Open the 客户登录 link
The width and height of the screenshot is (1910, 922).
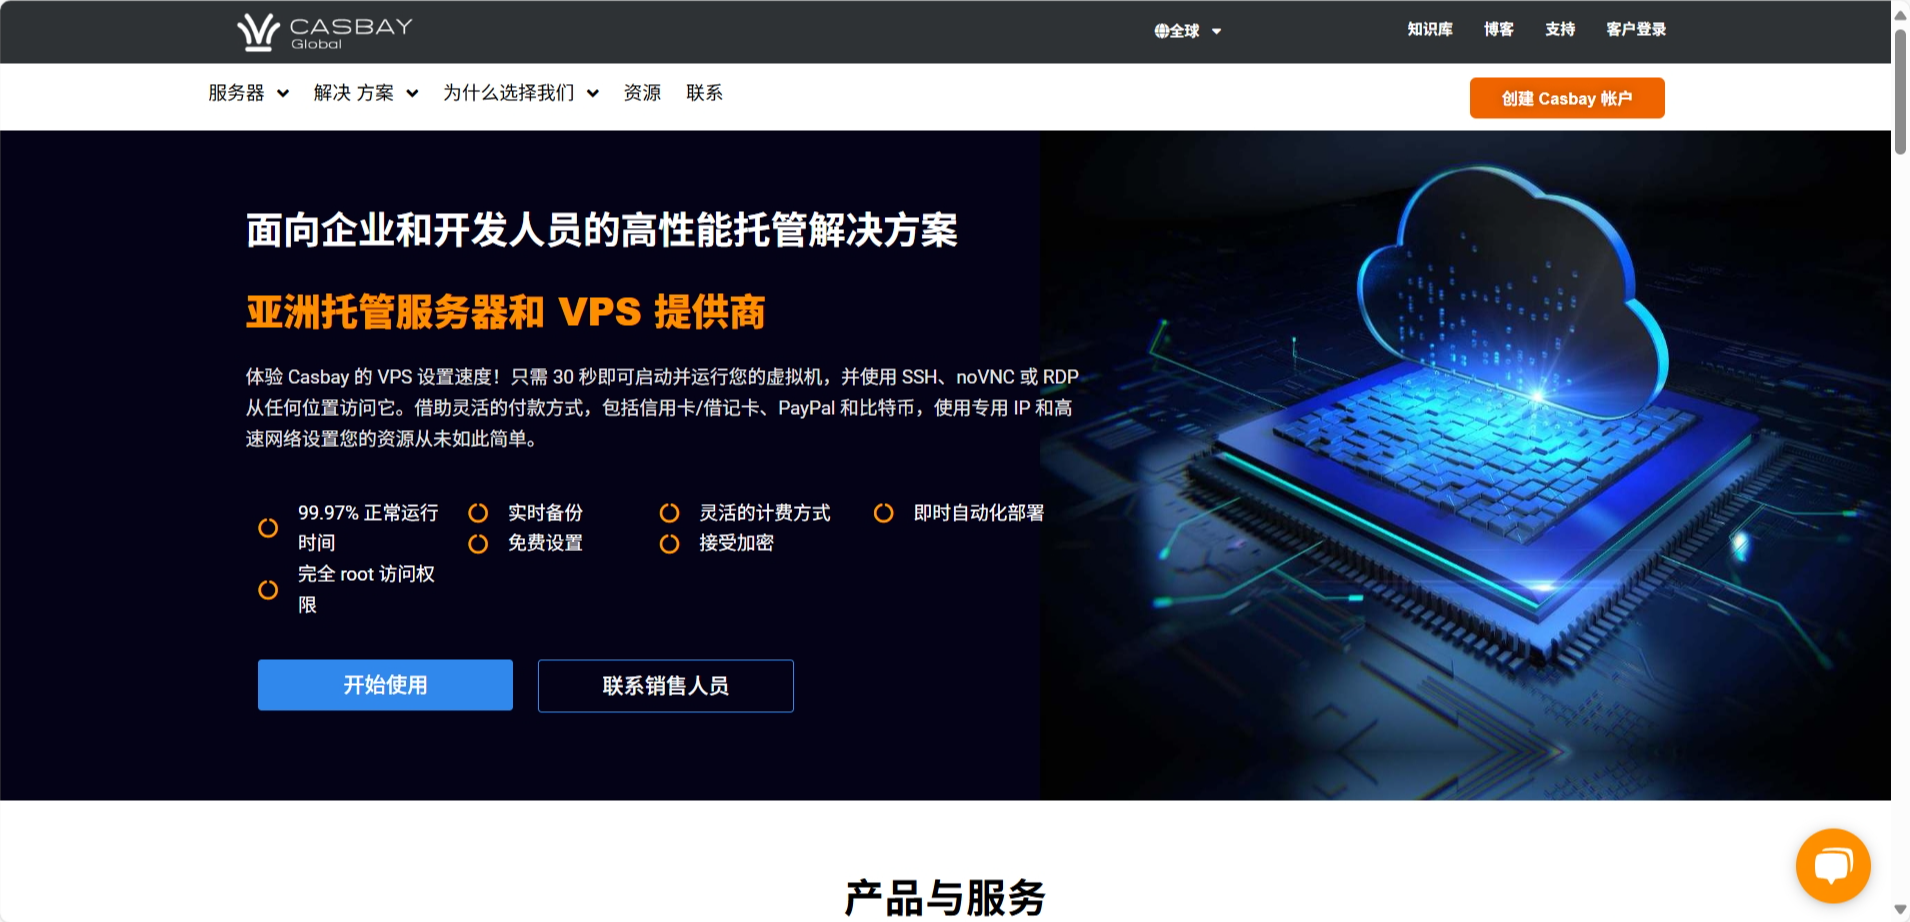1636,30
